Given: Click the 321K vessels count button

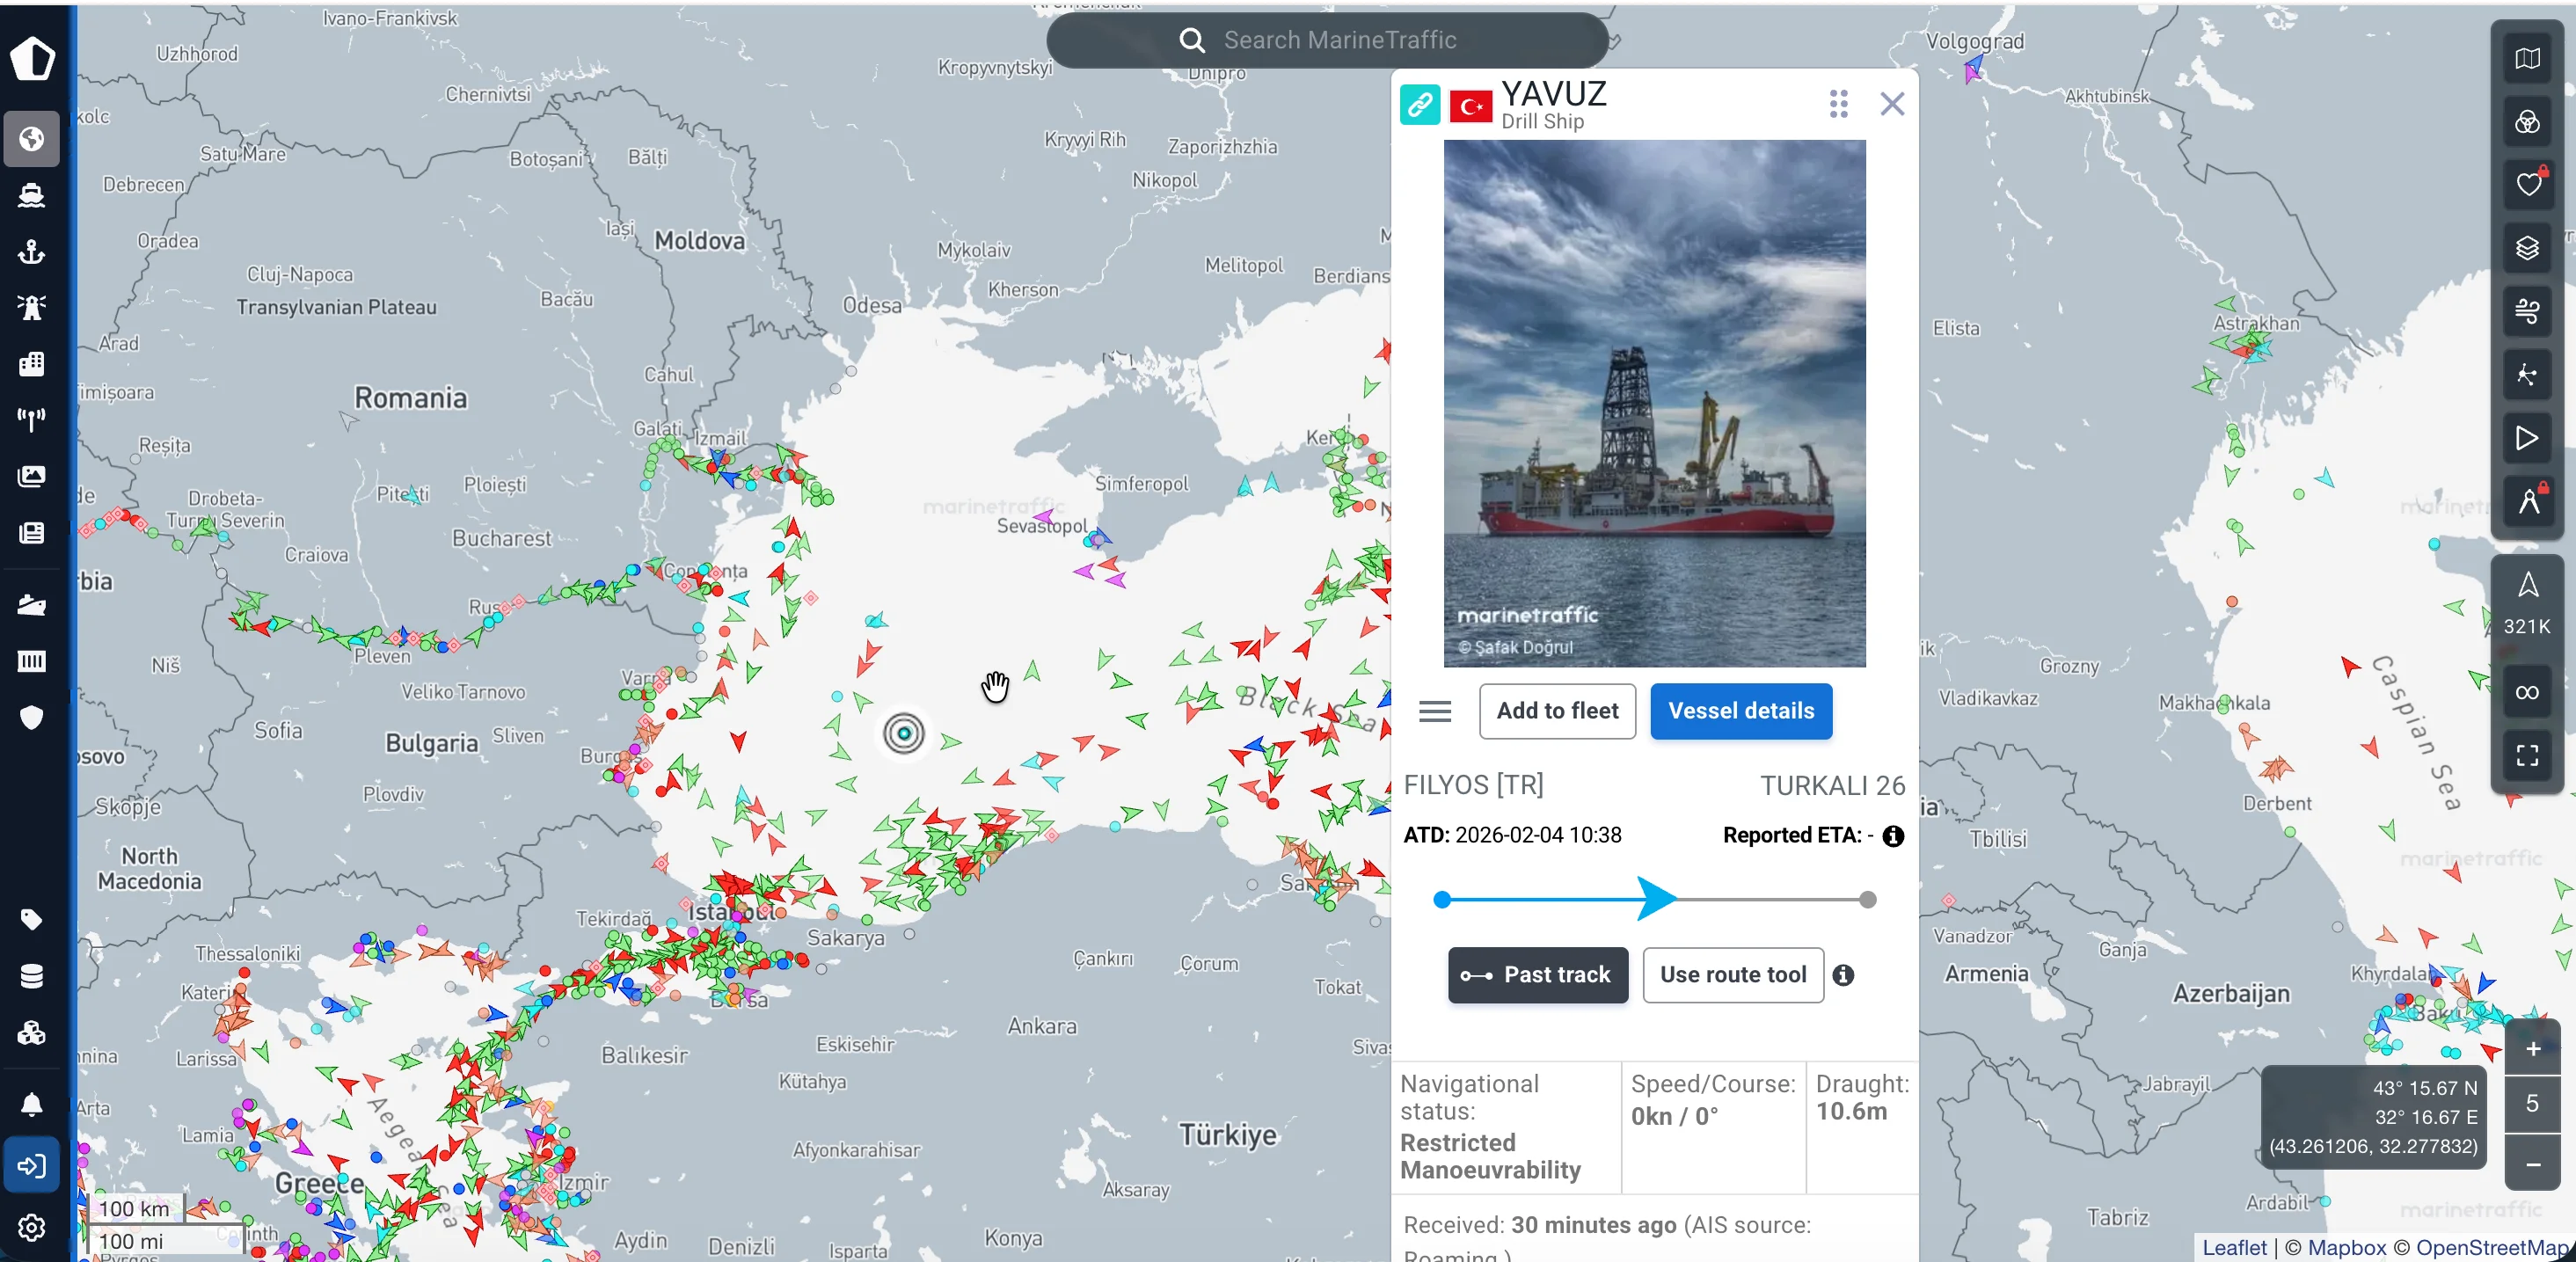Looking at the screenshot, I should (x=2527, y=605).
